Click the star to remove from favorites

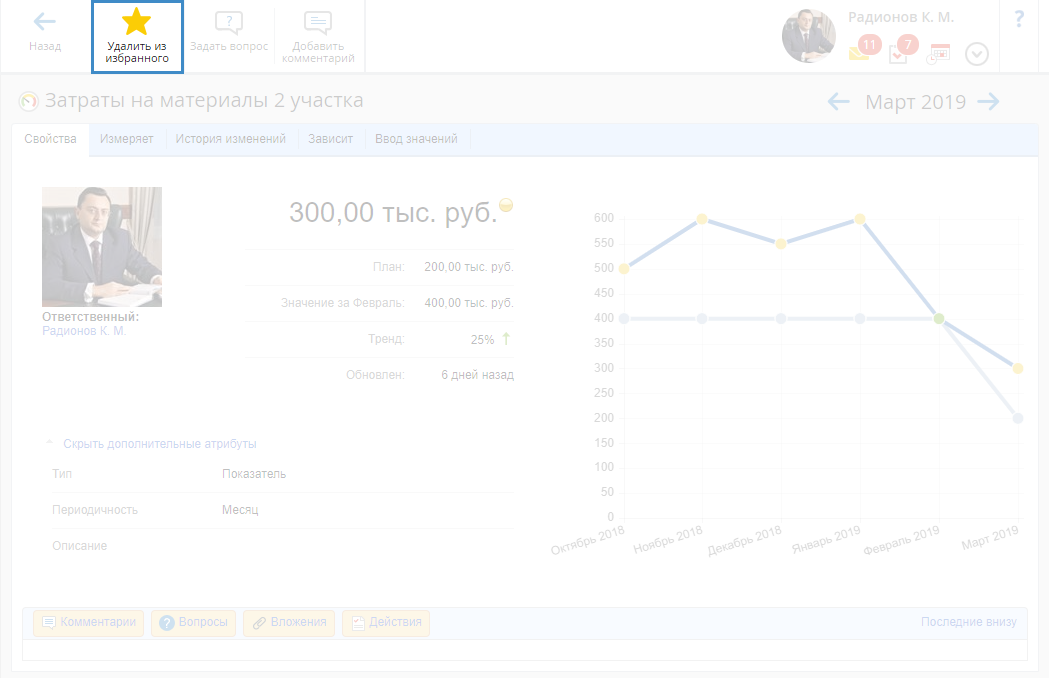pyautogui.click(x=136, y=23)
